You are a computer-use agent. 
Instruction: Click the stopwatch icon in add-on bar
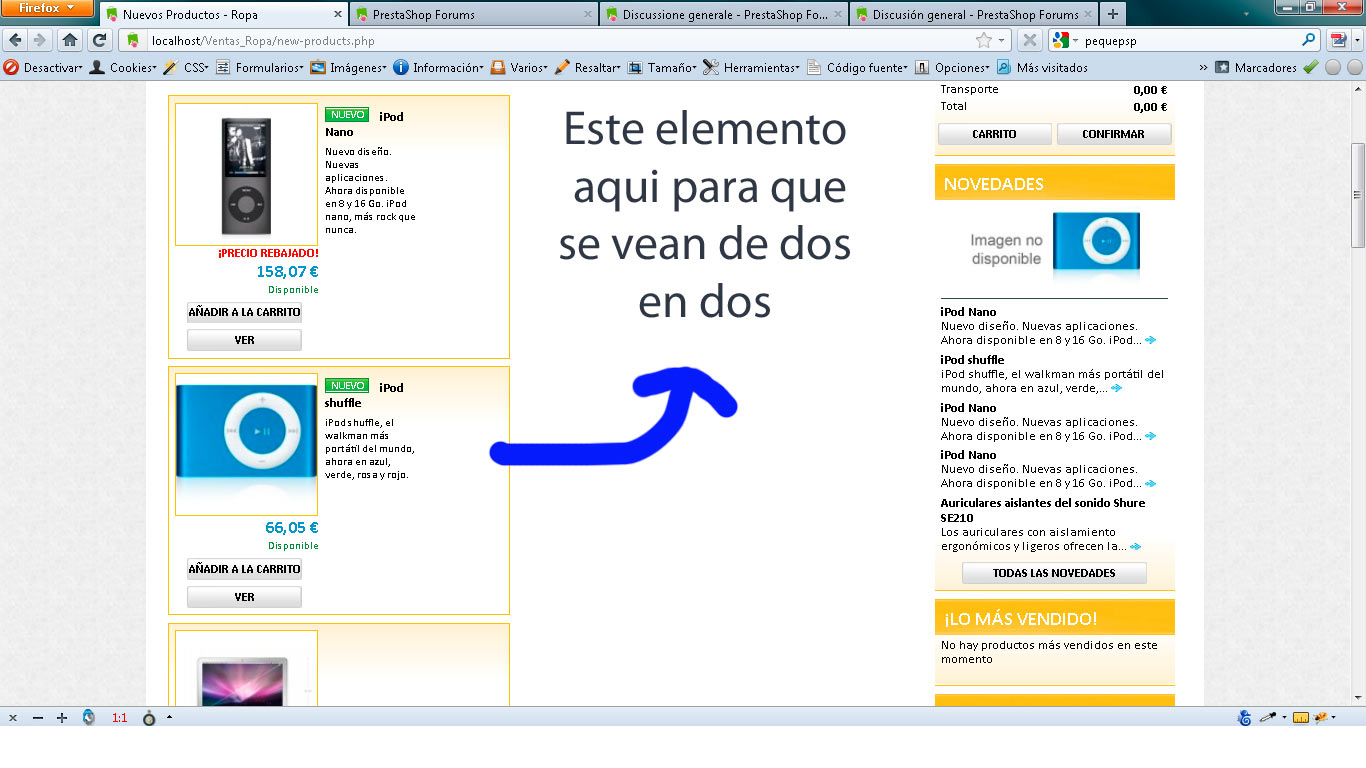click(149, 718)
